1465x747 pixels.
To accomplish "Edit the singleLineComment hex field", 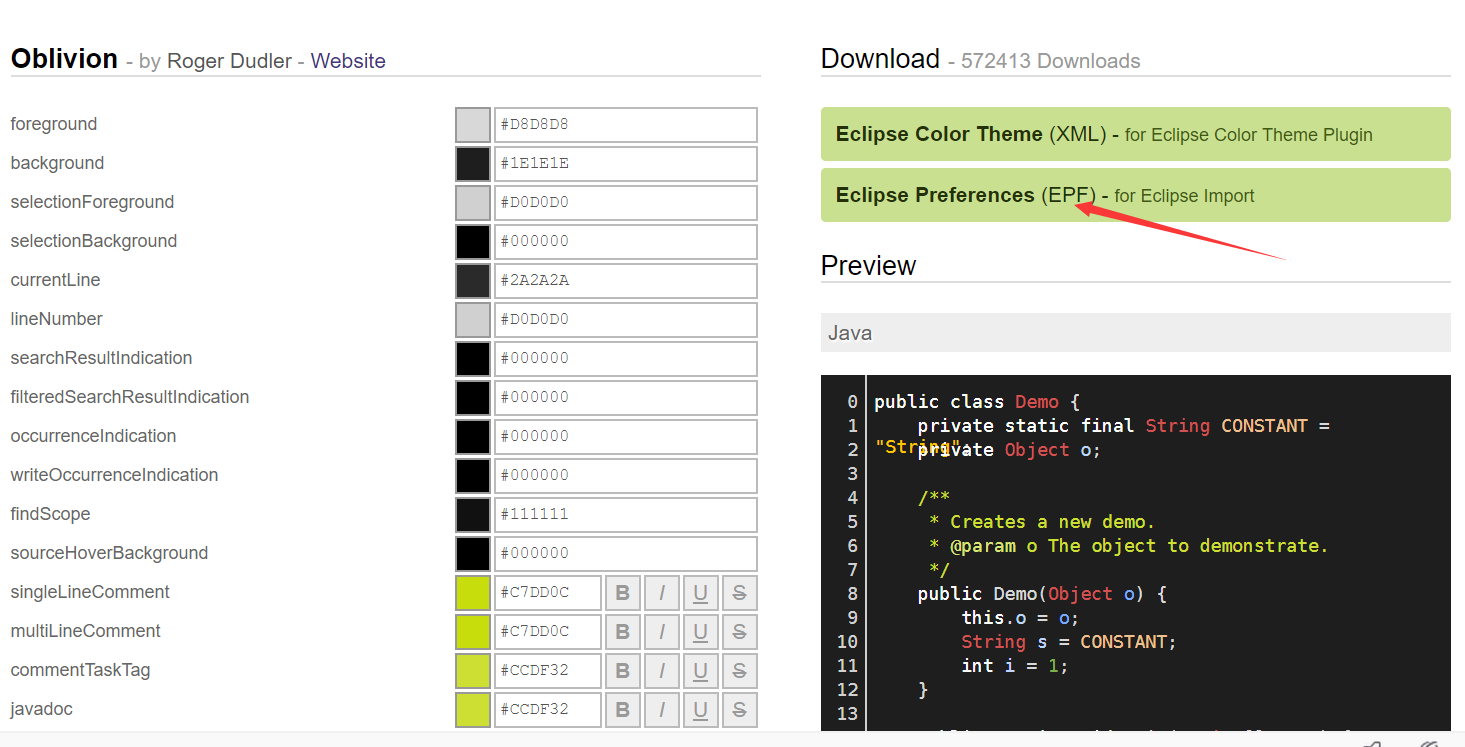I will pos(548,593).
